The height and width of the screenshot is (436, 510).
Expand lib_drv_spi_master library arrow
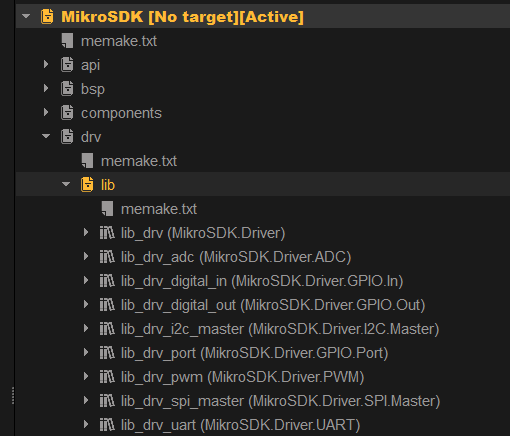[x=86, y=400]
